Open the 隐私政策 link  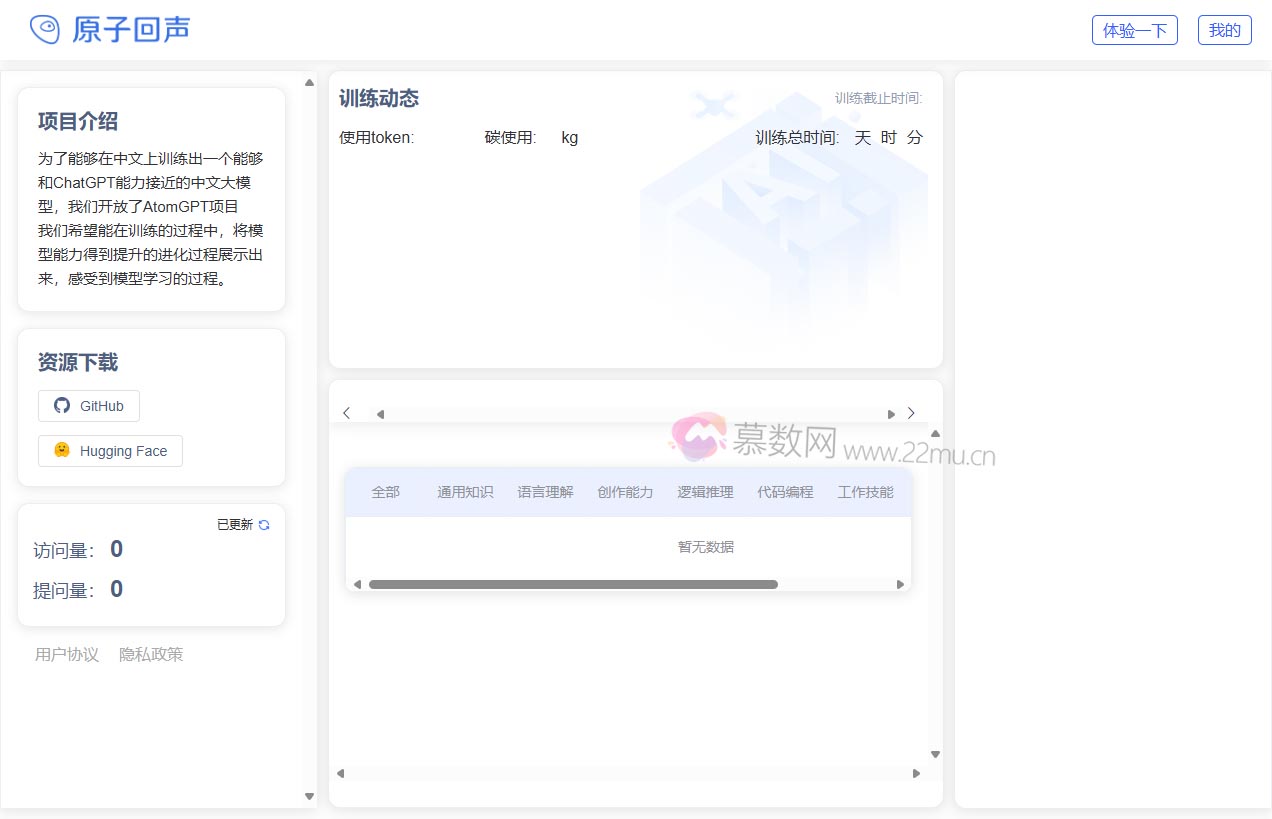coord(151,655)
